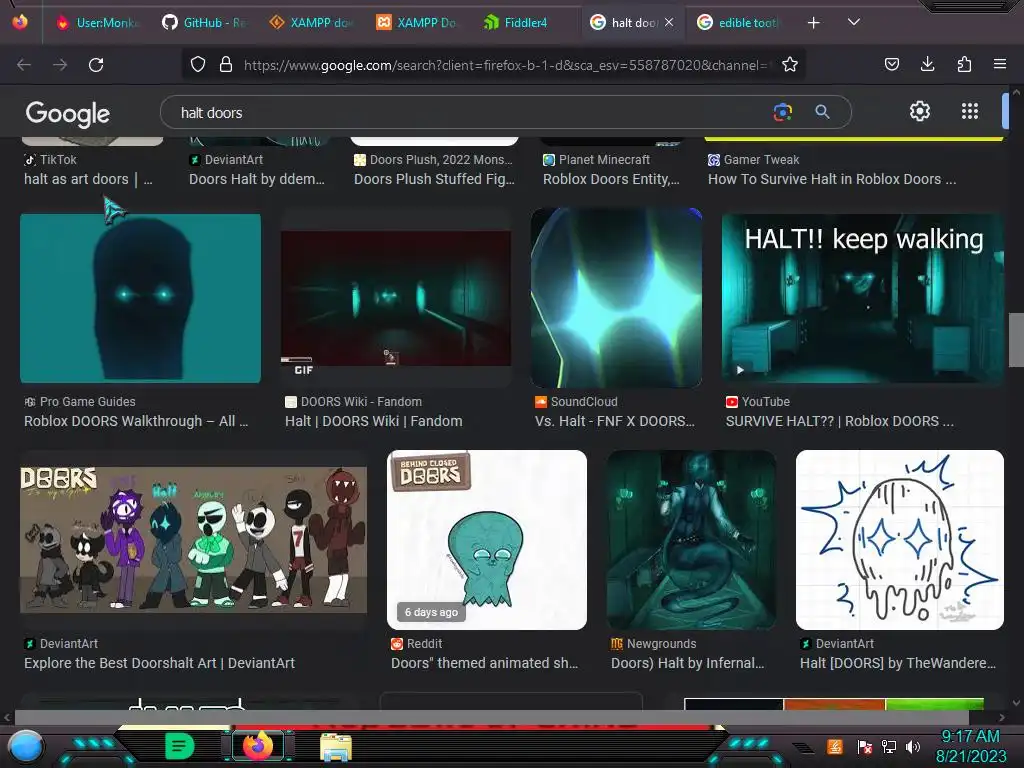
Task: Click the Gamer Tweak source label
Action: tap(761, 159)
